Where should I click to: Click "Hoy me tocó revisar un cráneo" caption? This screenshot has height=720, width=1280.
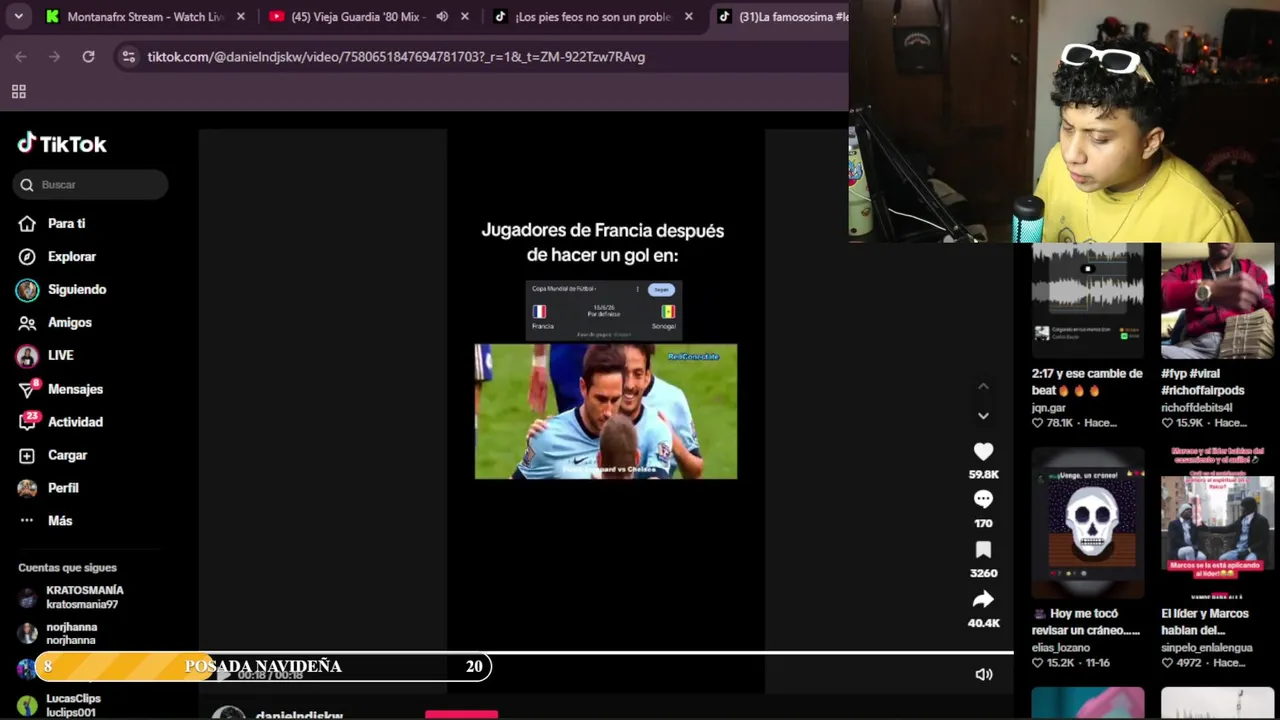pos(1086,621)
